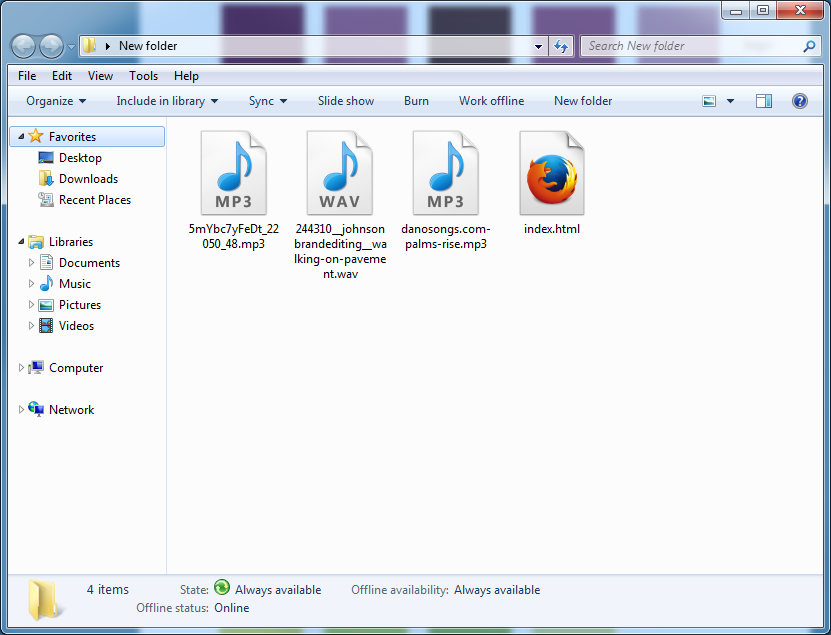Click the Downloads folder icon

coord(46,179)
